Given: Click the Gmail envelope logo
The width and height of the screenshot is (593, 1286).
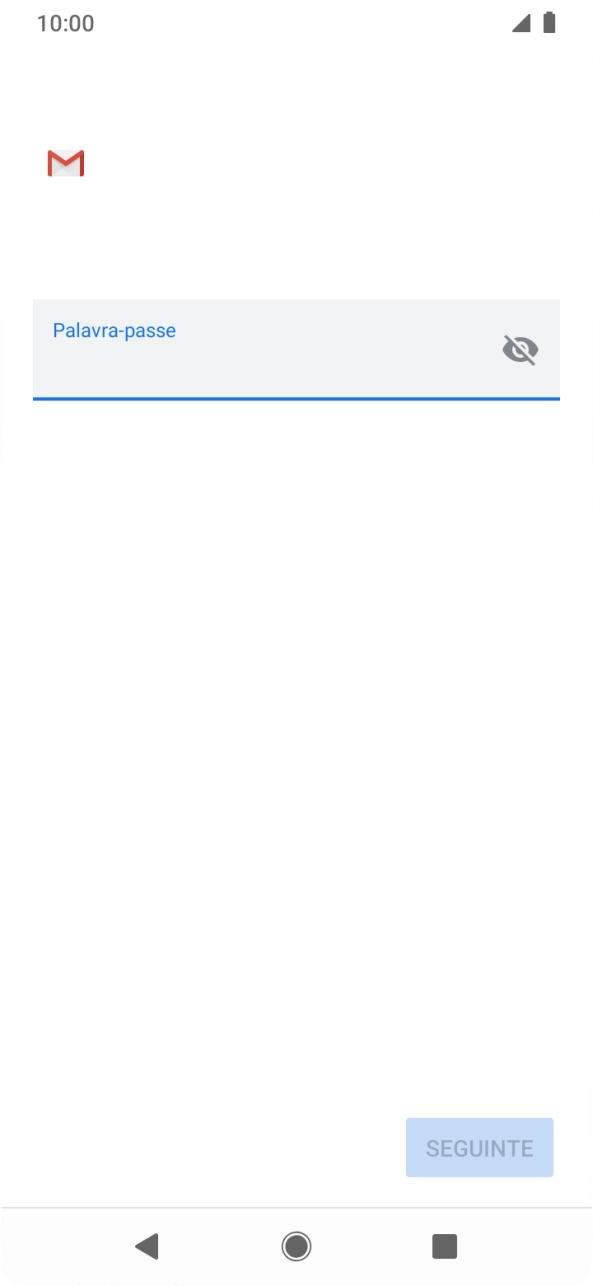Looking at the screenshot, I should point(66,163).
